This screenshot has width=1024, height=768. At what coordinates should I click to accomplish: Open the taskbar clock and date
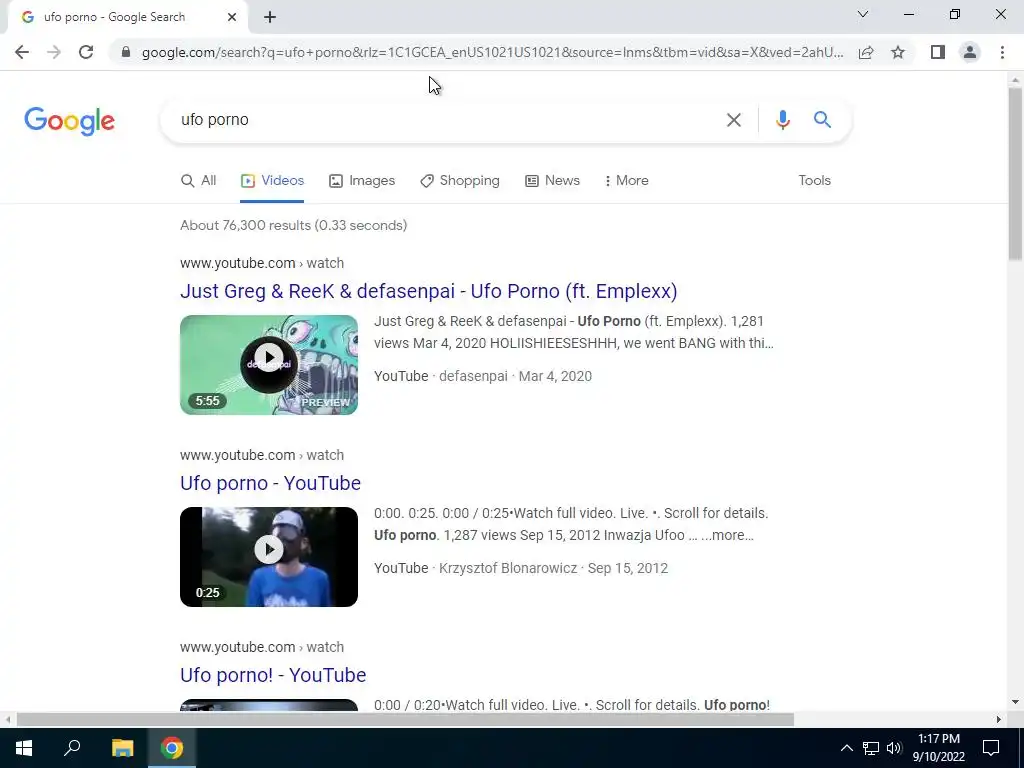point(938,748)
